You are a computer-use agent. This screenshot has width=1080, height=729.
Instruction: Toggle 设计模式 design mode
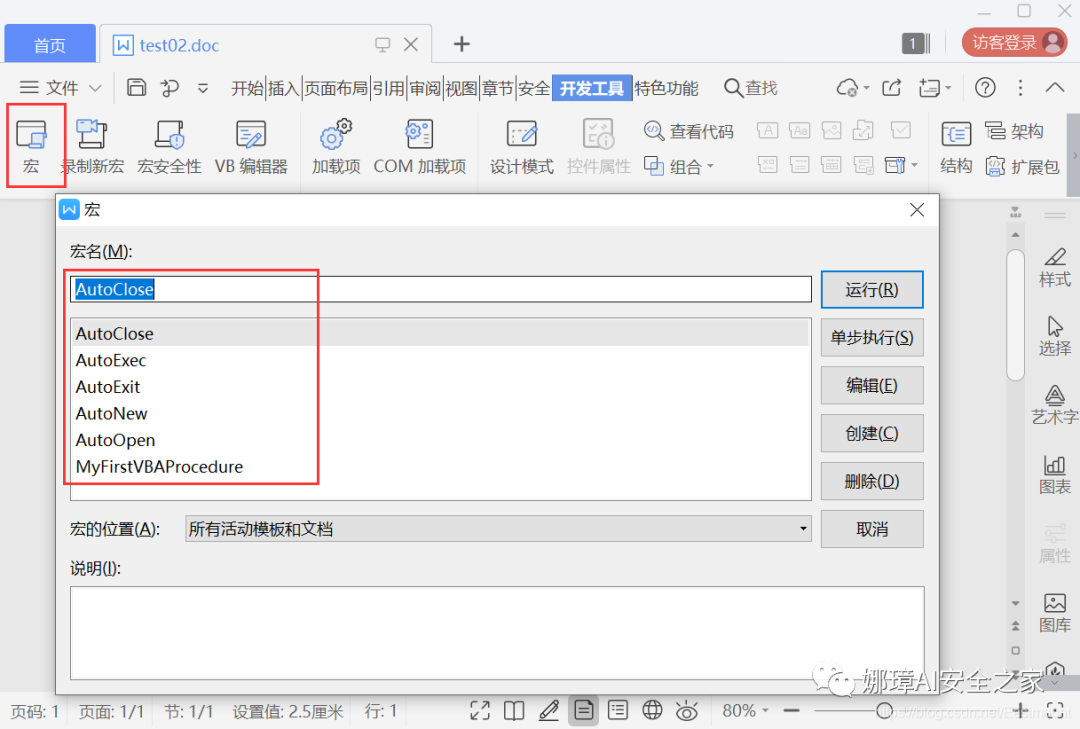click(x=521, y=146)
